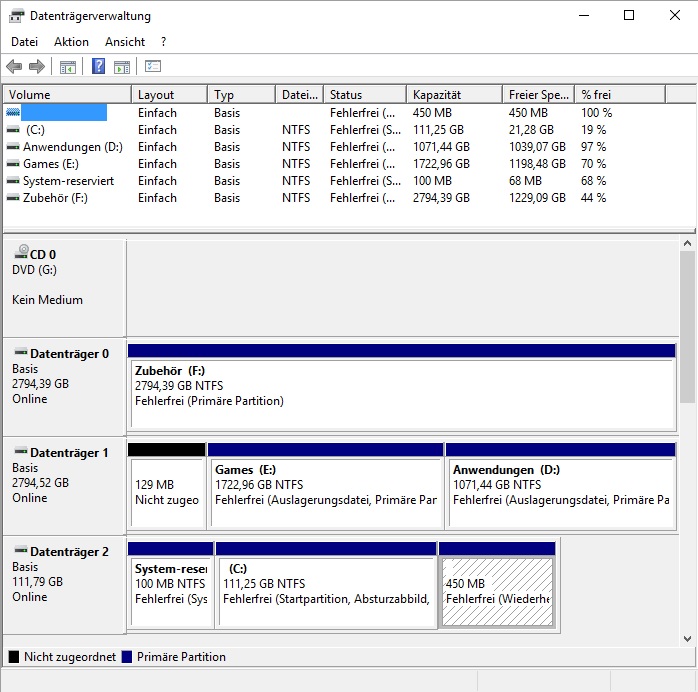
Task: Click the 70 % free cell
Action: [x=593, y=164]
